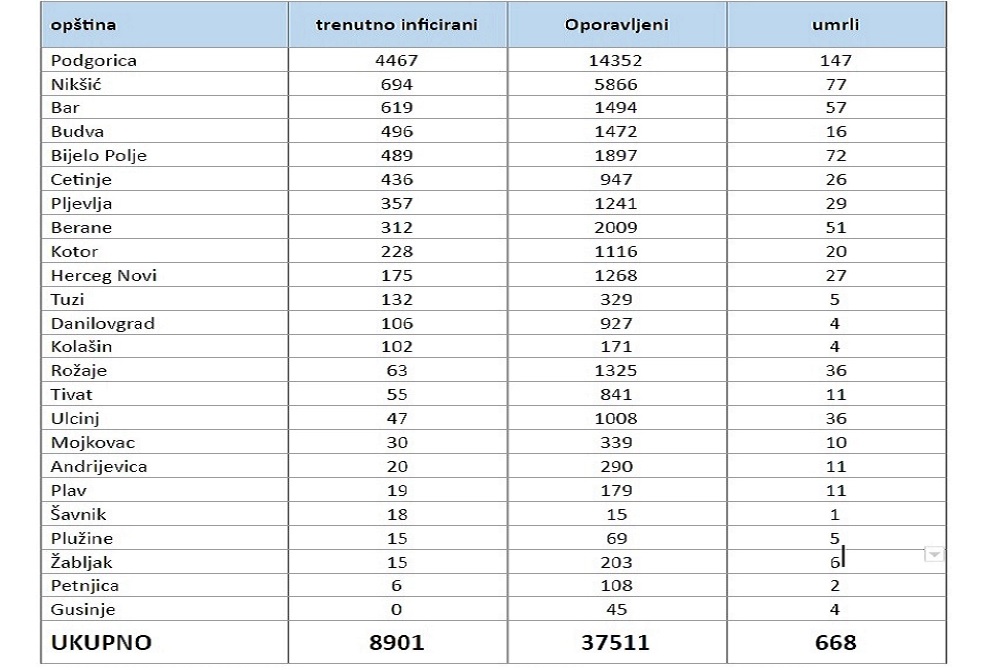Click the Tuzi row label

67,300
